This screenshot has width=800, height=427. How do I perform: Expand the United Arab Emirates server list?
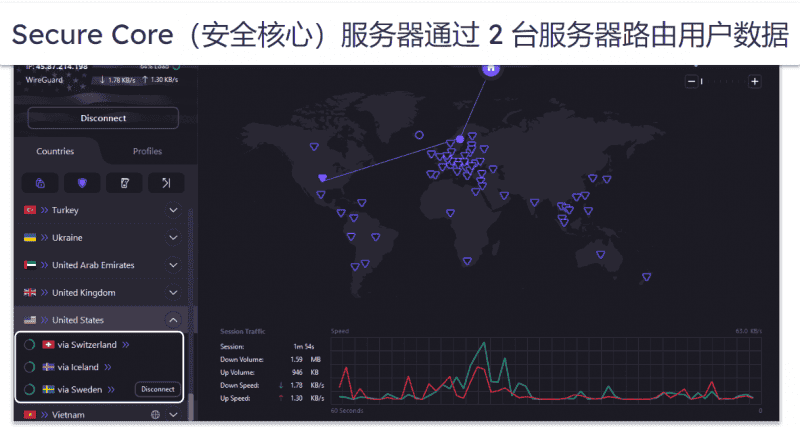click(173, 265)
